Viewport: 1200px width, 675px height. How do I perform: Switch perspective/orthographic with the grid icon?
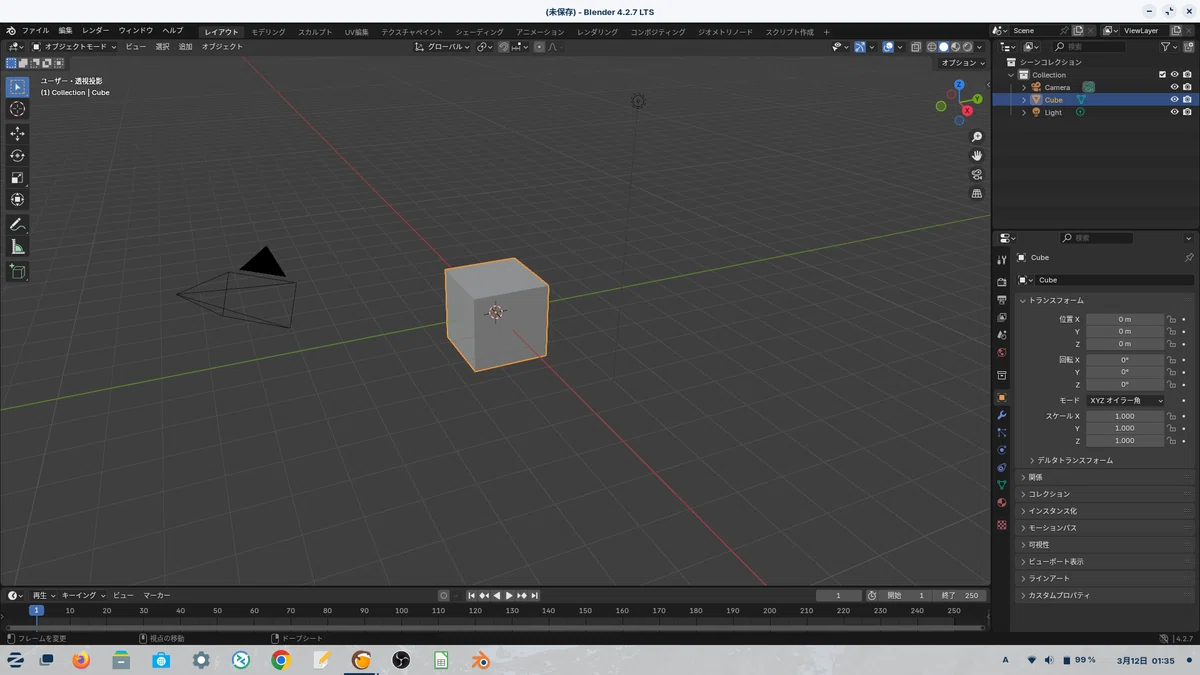coord(977,193)
